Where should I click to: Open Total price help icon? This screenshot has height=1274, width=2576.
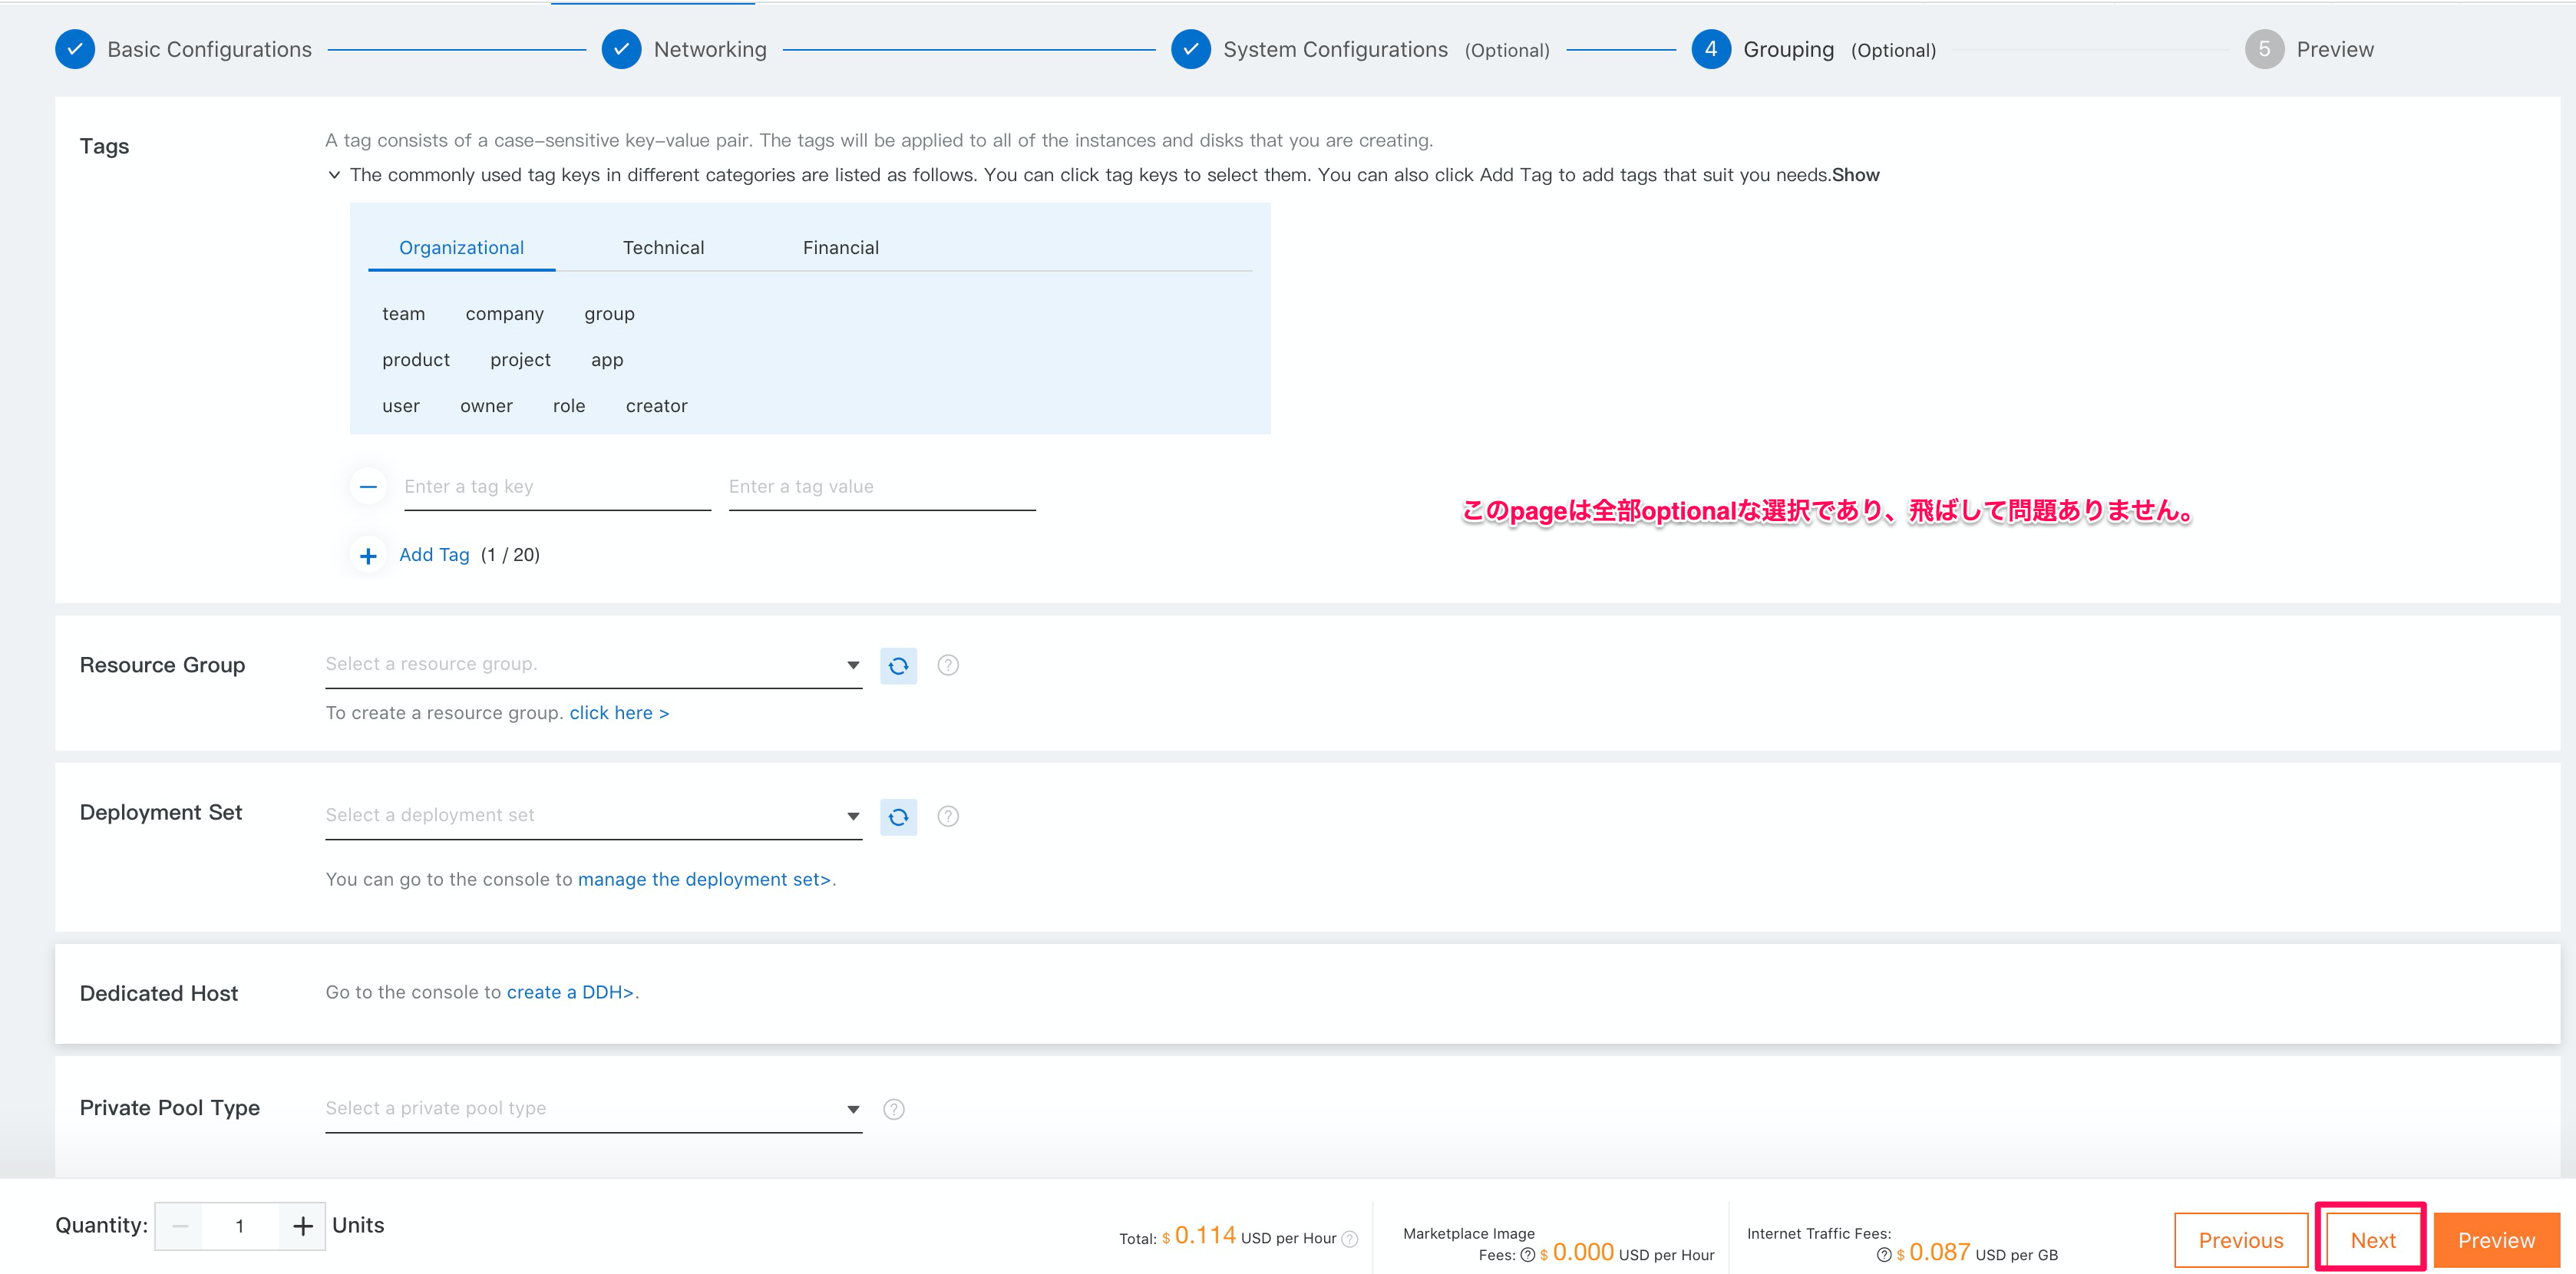(x=1349, y=1238)
